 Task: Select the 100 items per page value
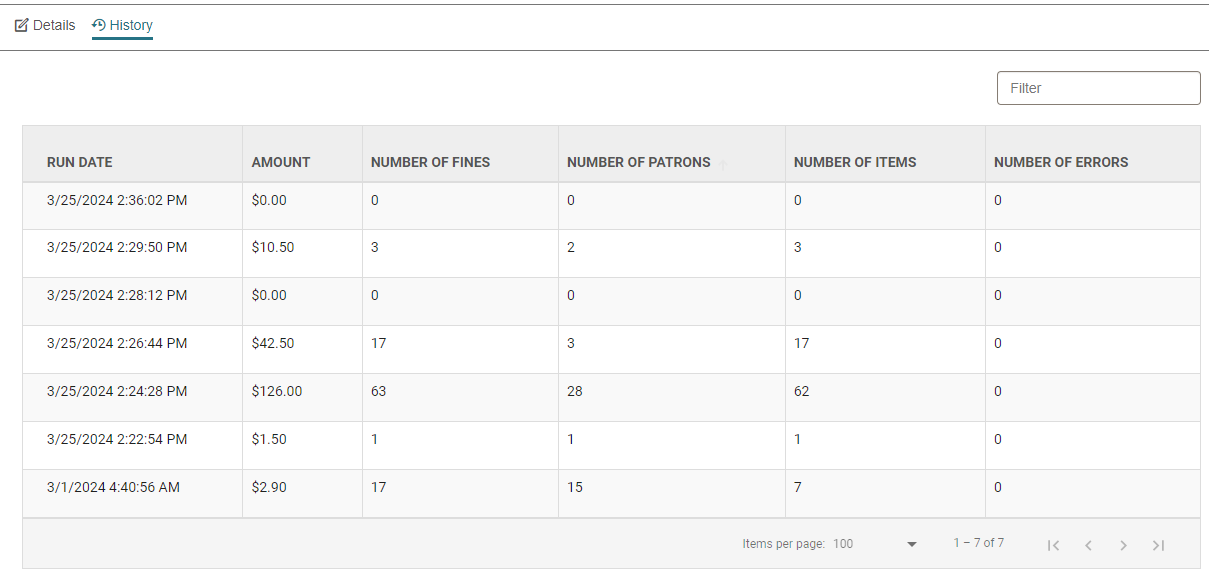click(843, 544)
